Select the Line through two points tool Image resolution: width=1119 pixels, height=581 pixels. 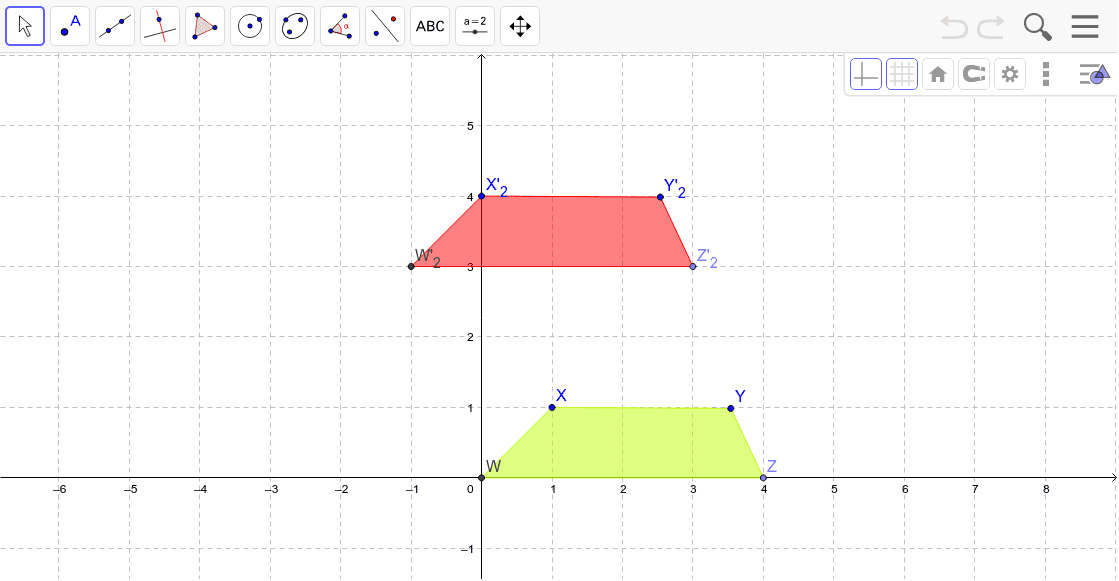point(115,26)
